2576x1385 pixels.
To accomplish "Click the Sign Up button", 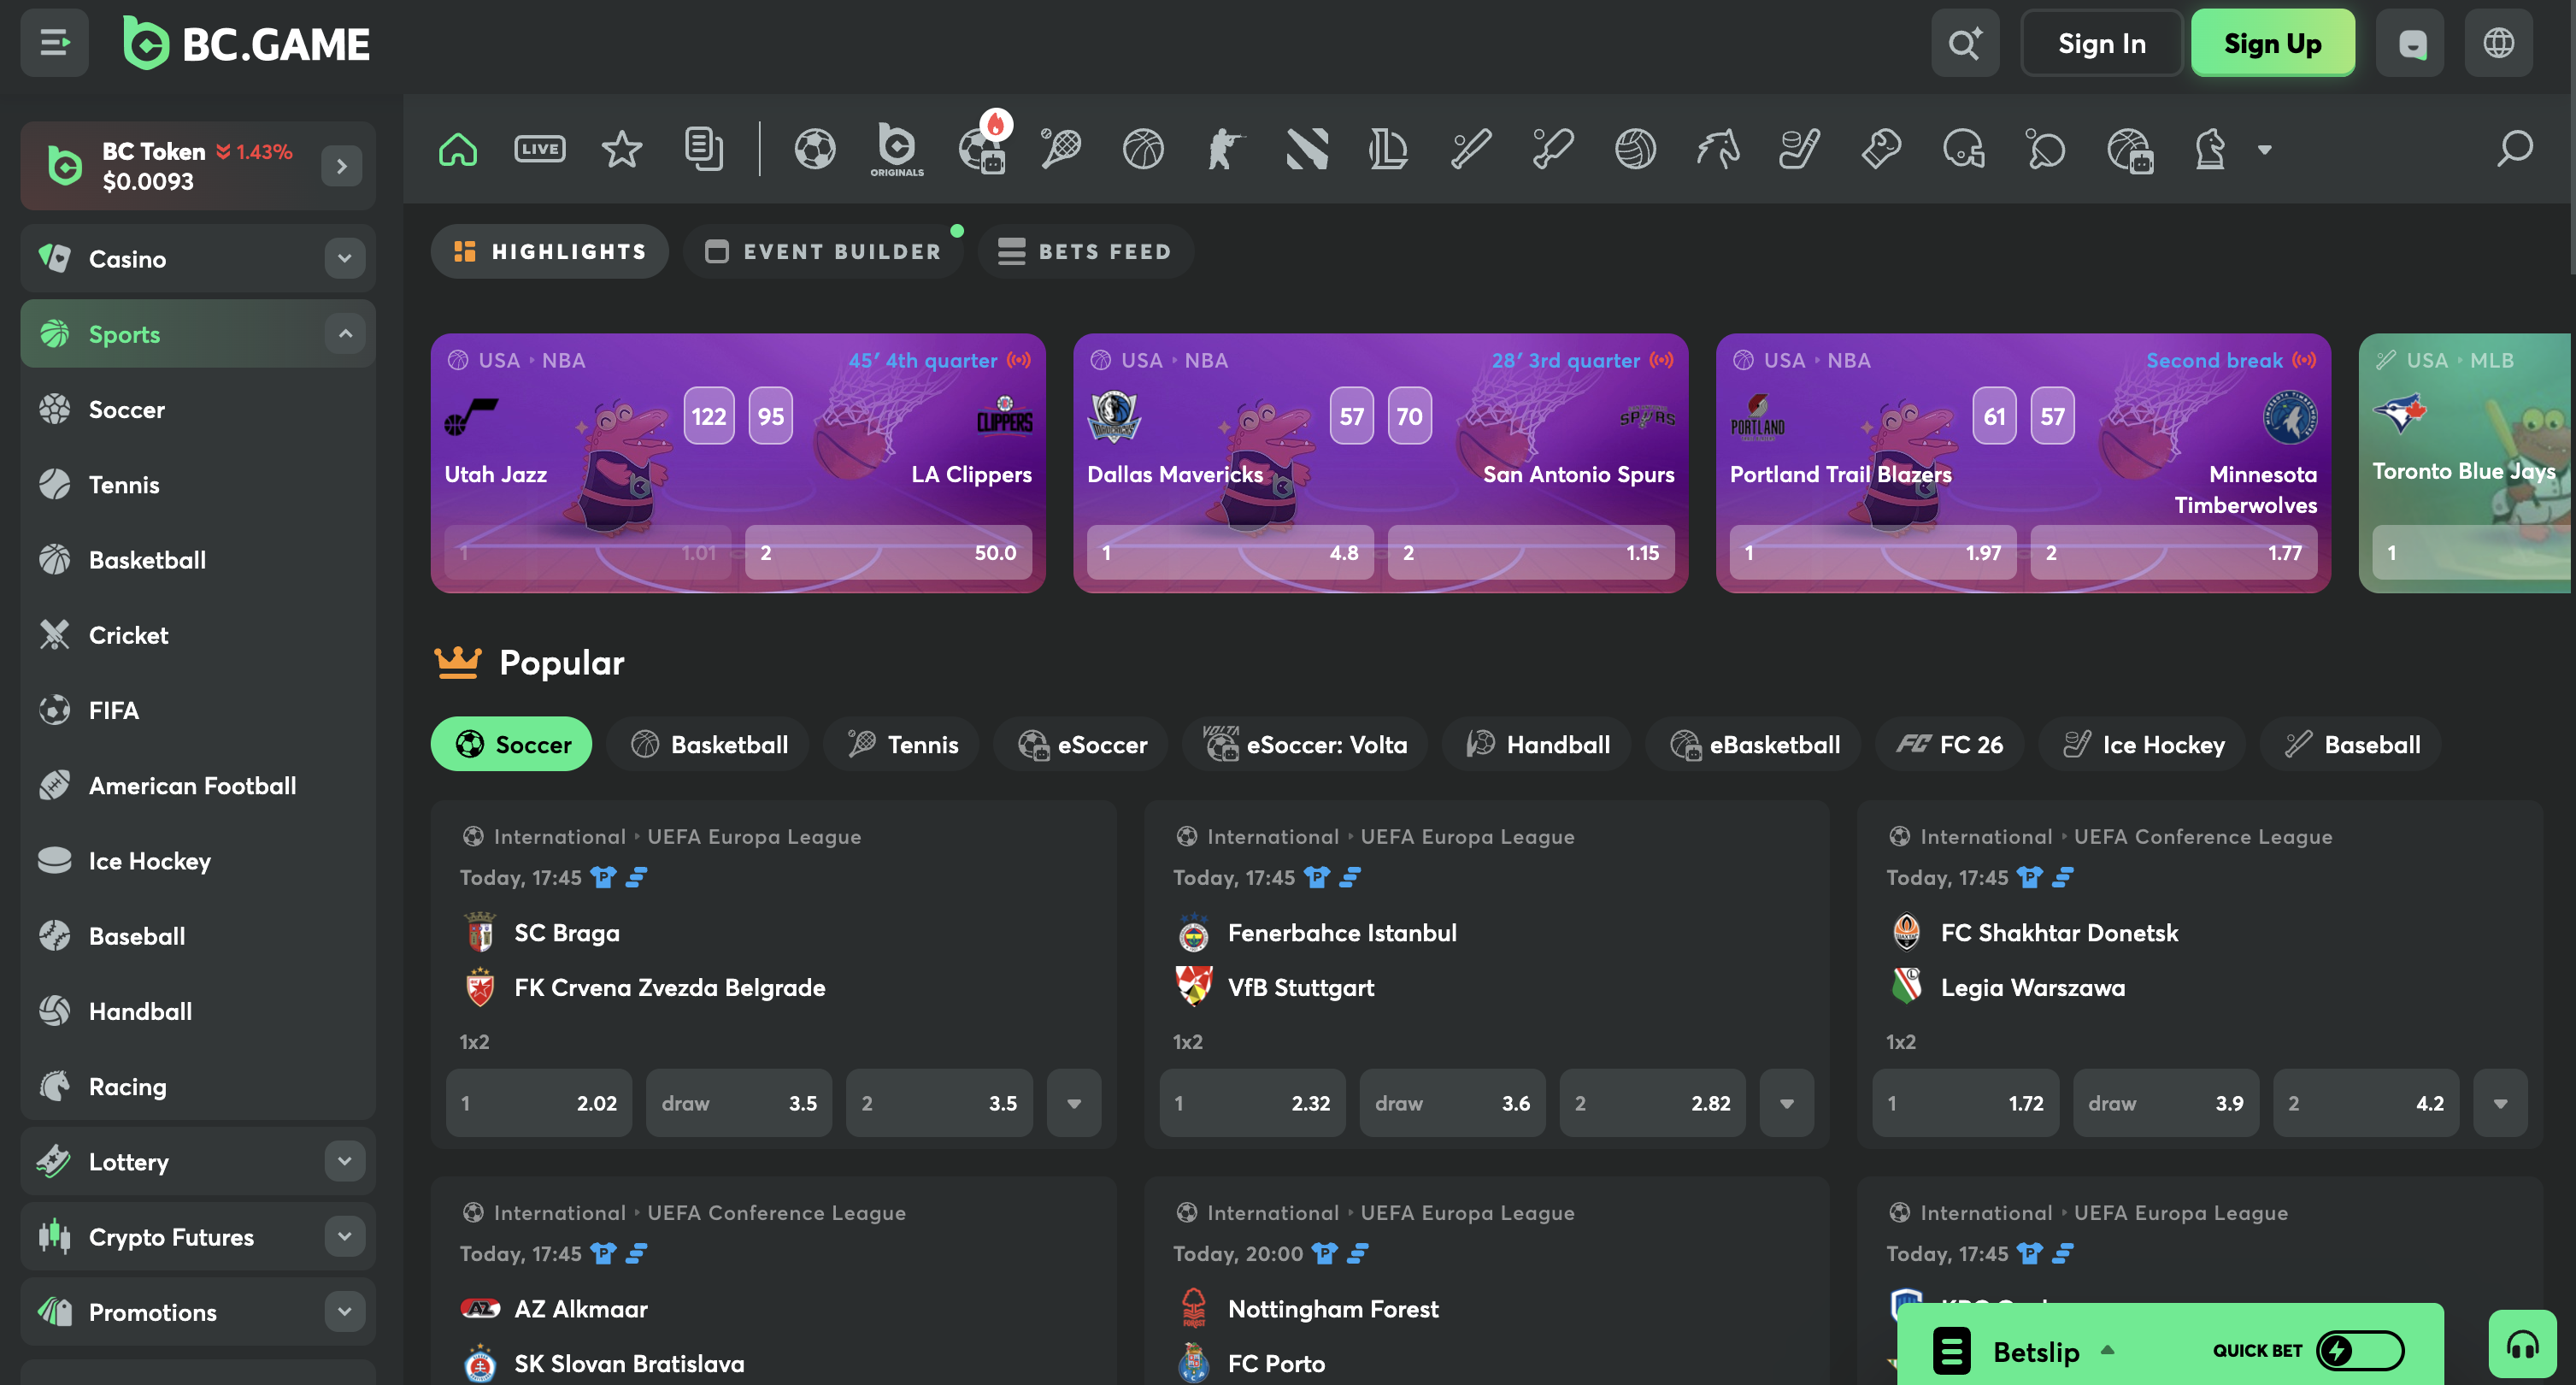I will [2272, 43].
